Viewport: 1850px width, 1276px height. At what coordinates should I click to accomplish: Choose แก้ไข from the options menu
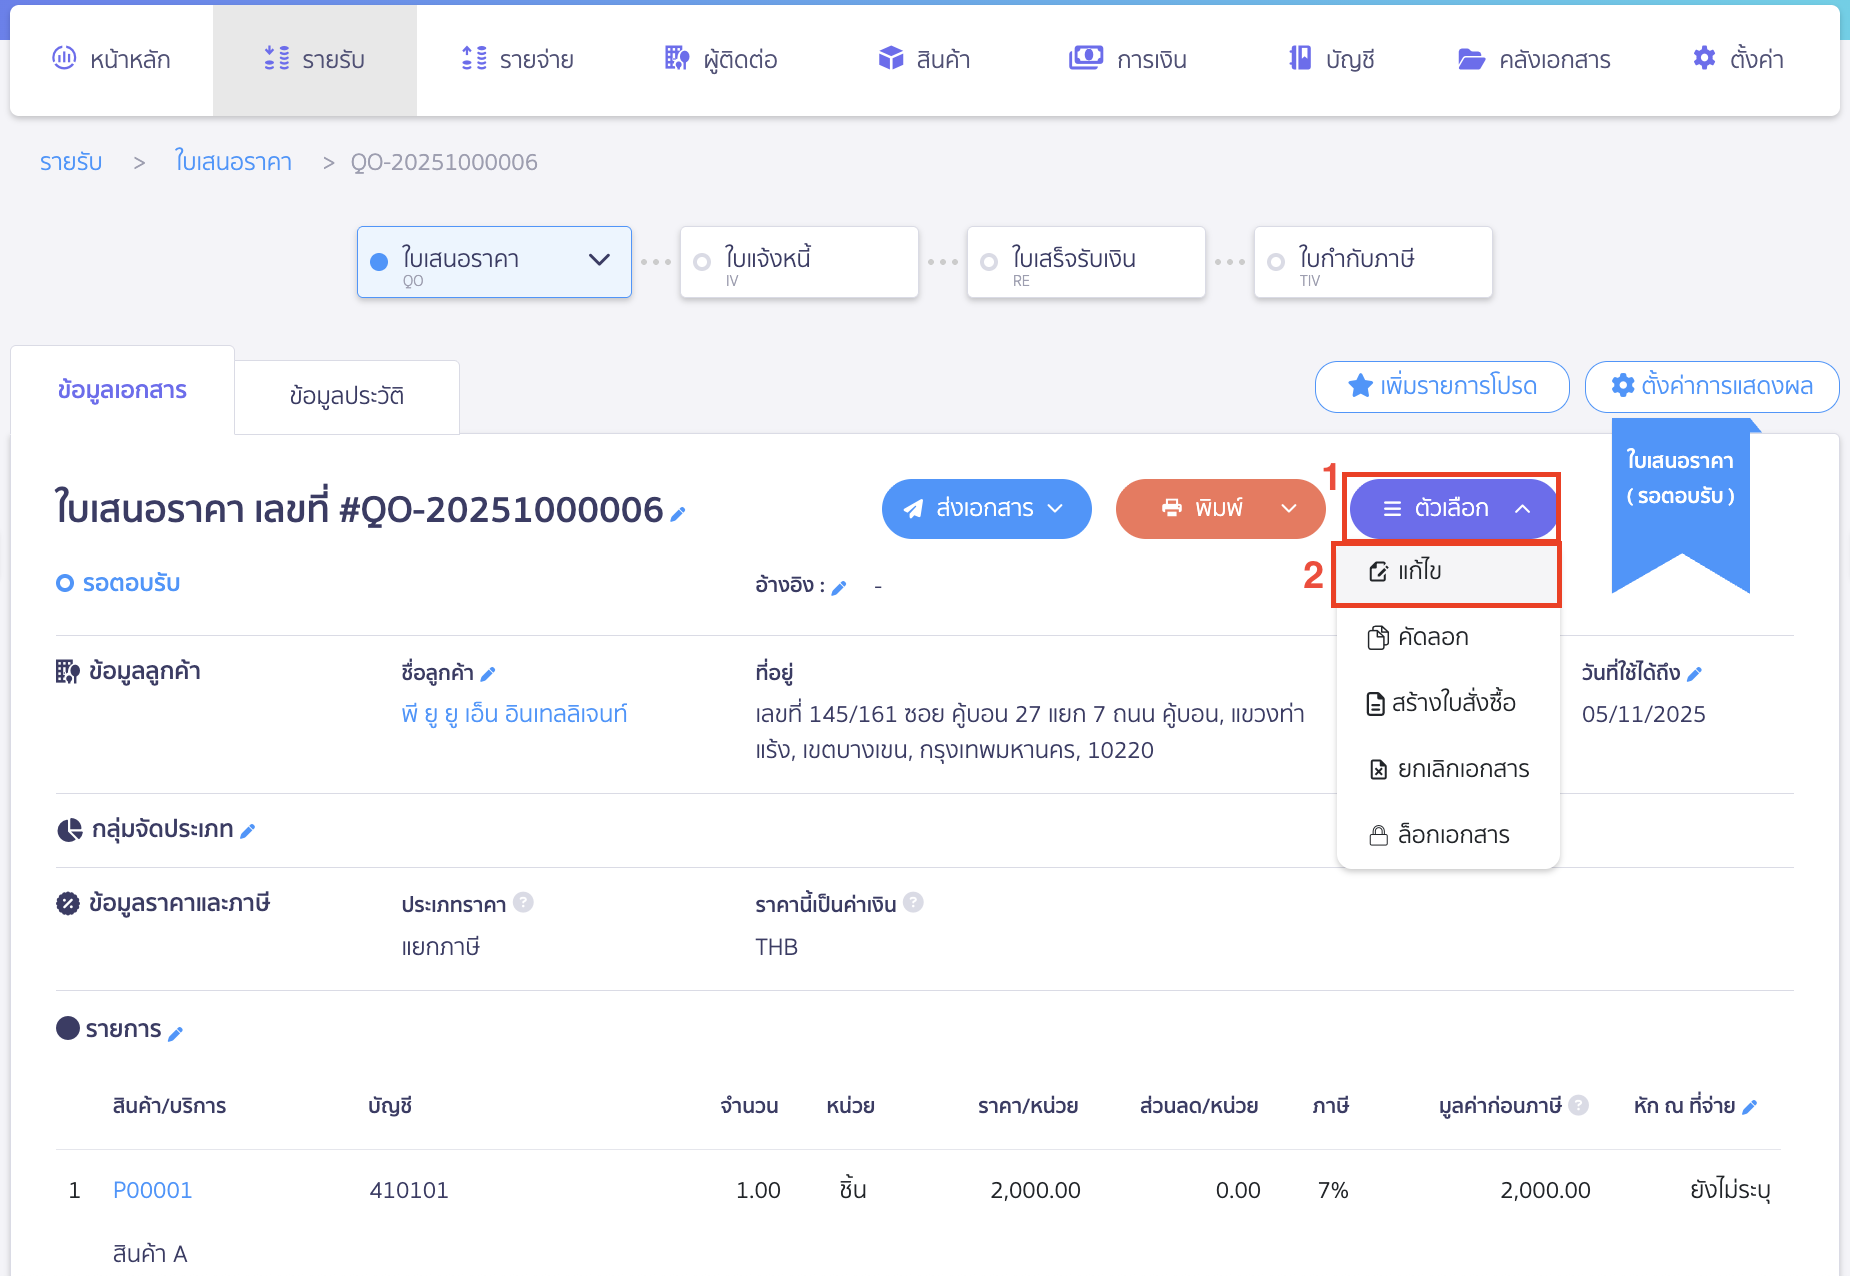click(1419, 571)
